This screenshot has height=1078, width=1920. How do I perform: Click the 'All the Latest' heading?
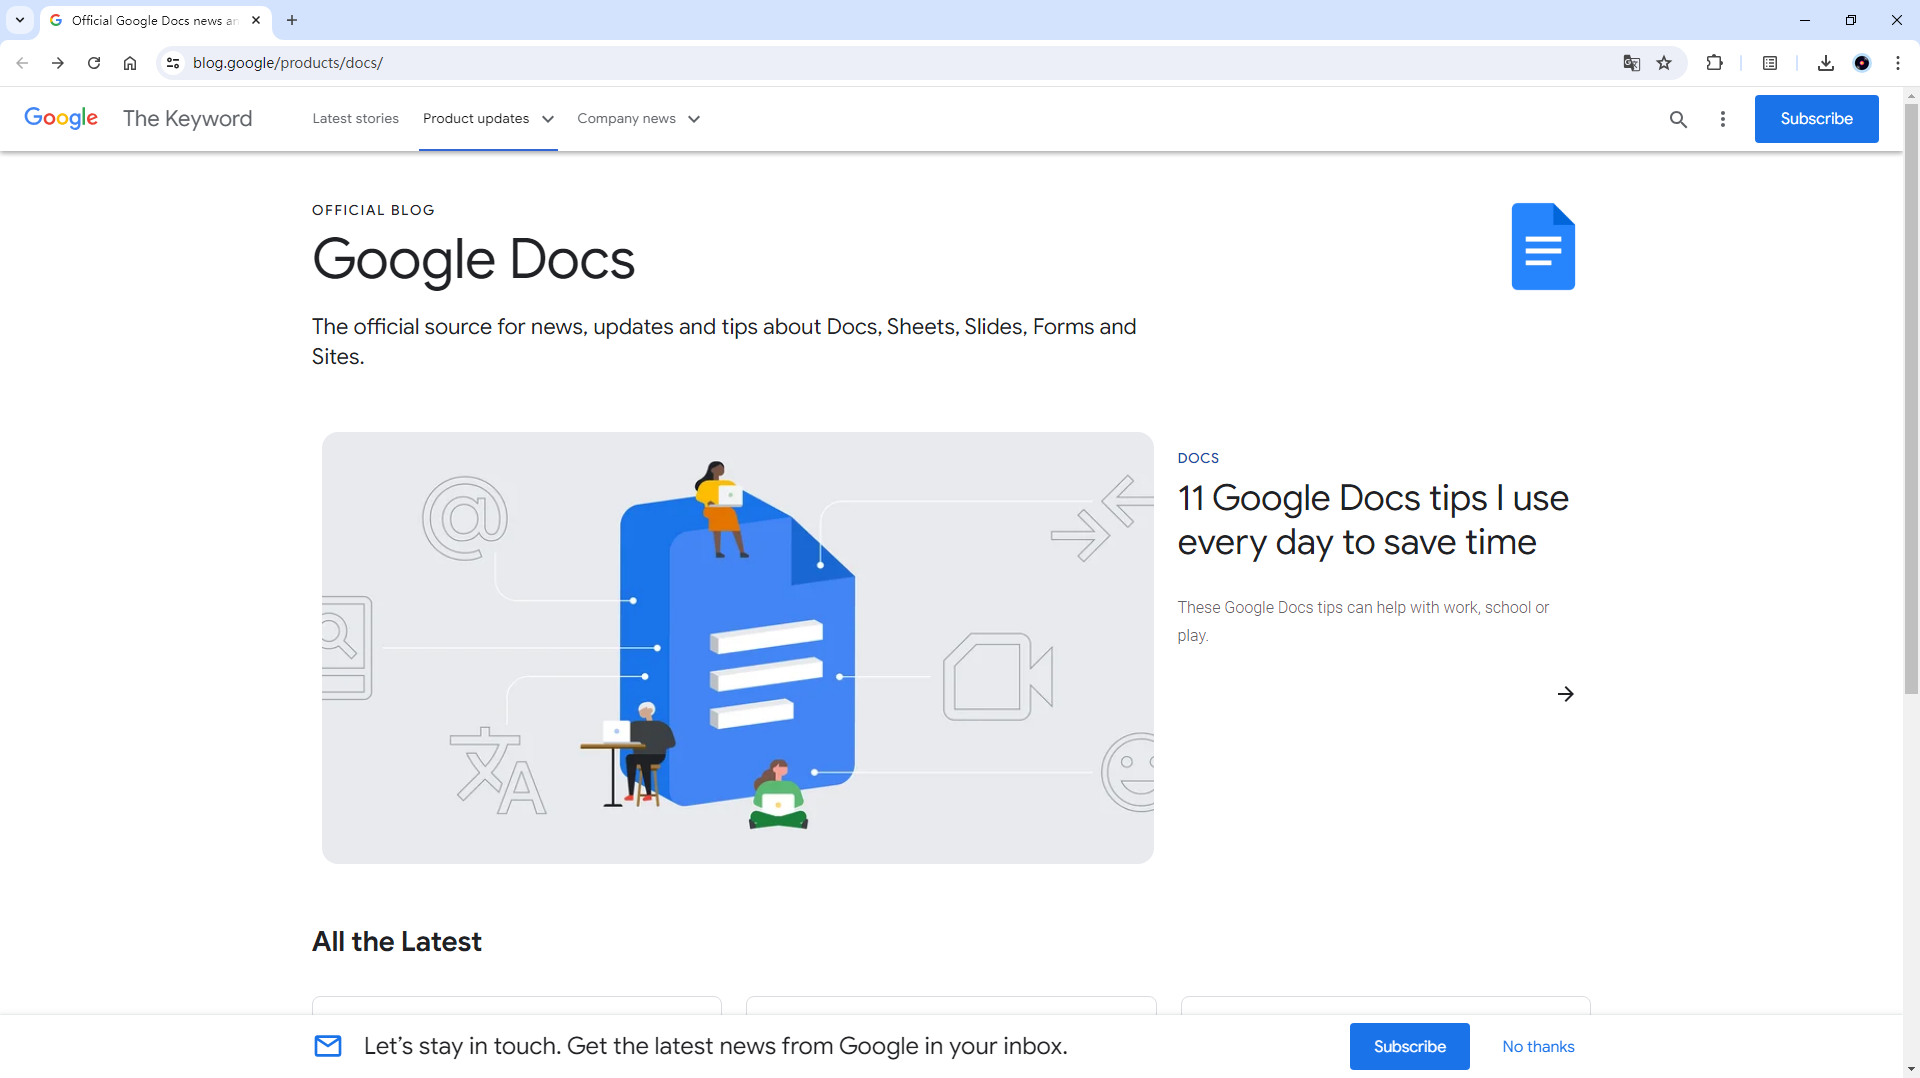397,942
